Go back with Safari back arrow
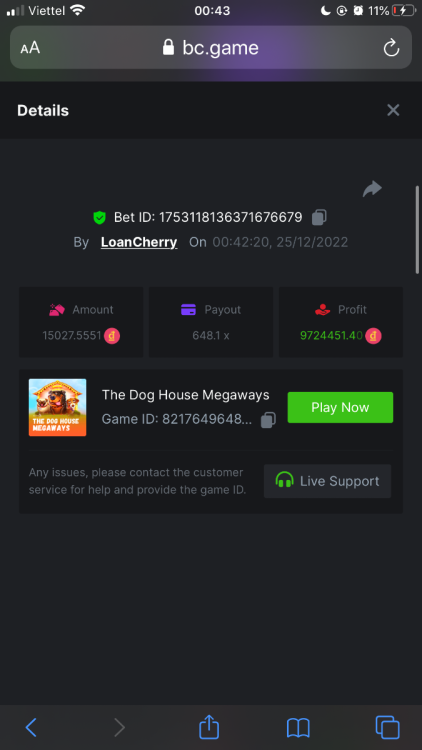Image resolution: width=422 pixels, height=750 pixels. tap(31, 728)
